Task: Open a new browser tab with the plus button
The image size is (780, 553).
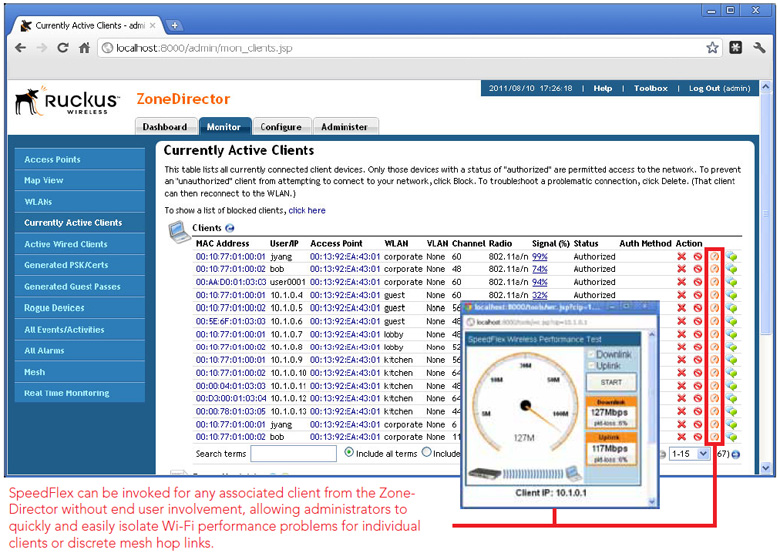Action: pyautogui.click(x=174, y=25)
